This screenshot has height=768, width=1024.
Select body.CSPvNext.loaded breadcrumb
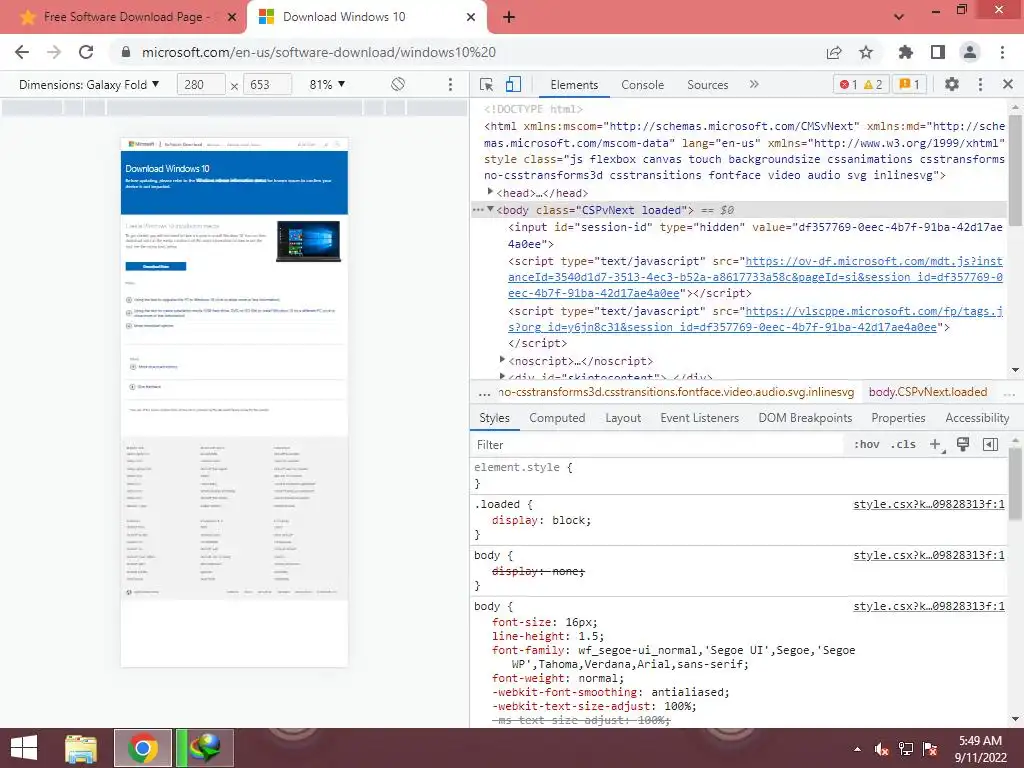[x=928, y=392]
